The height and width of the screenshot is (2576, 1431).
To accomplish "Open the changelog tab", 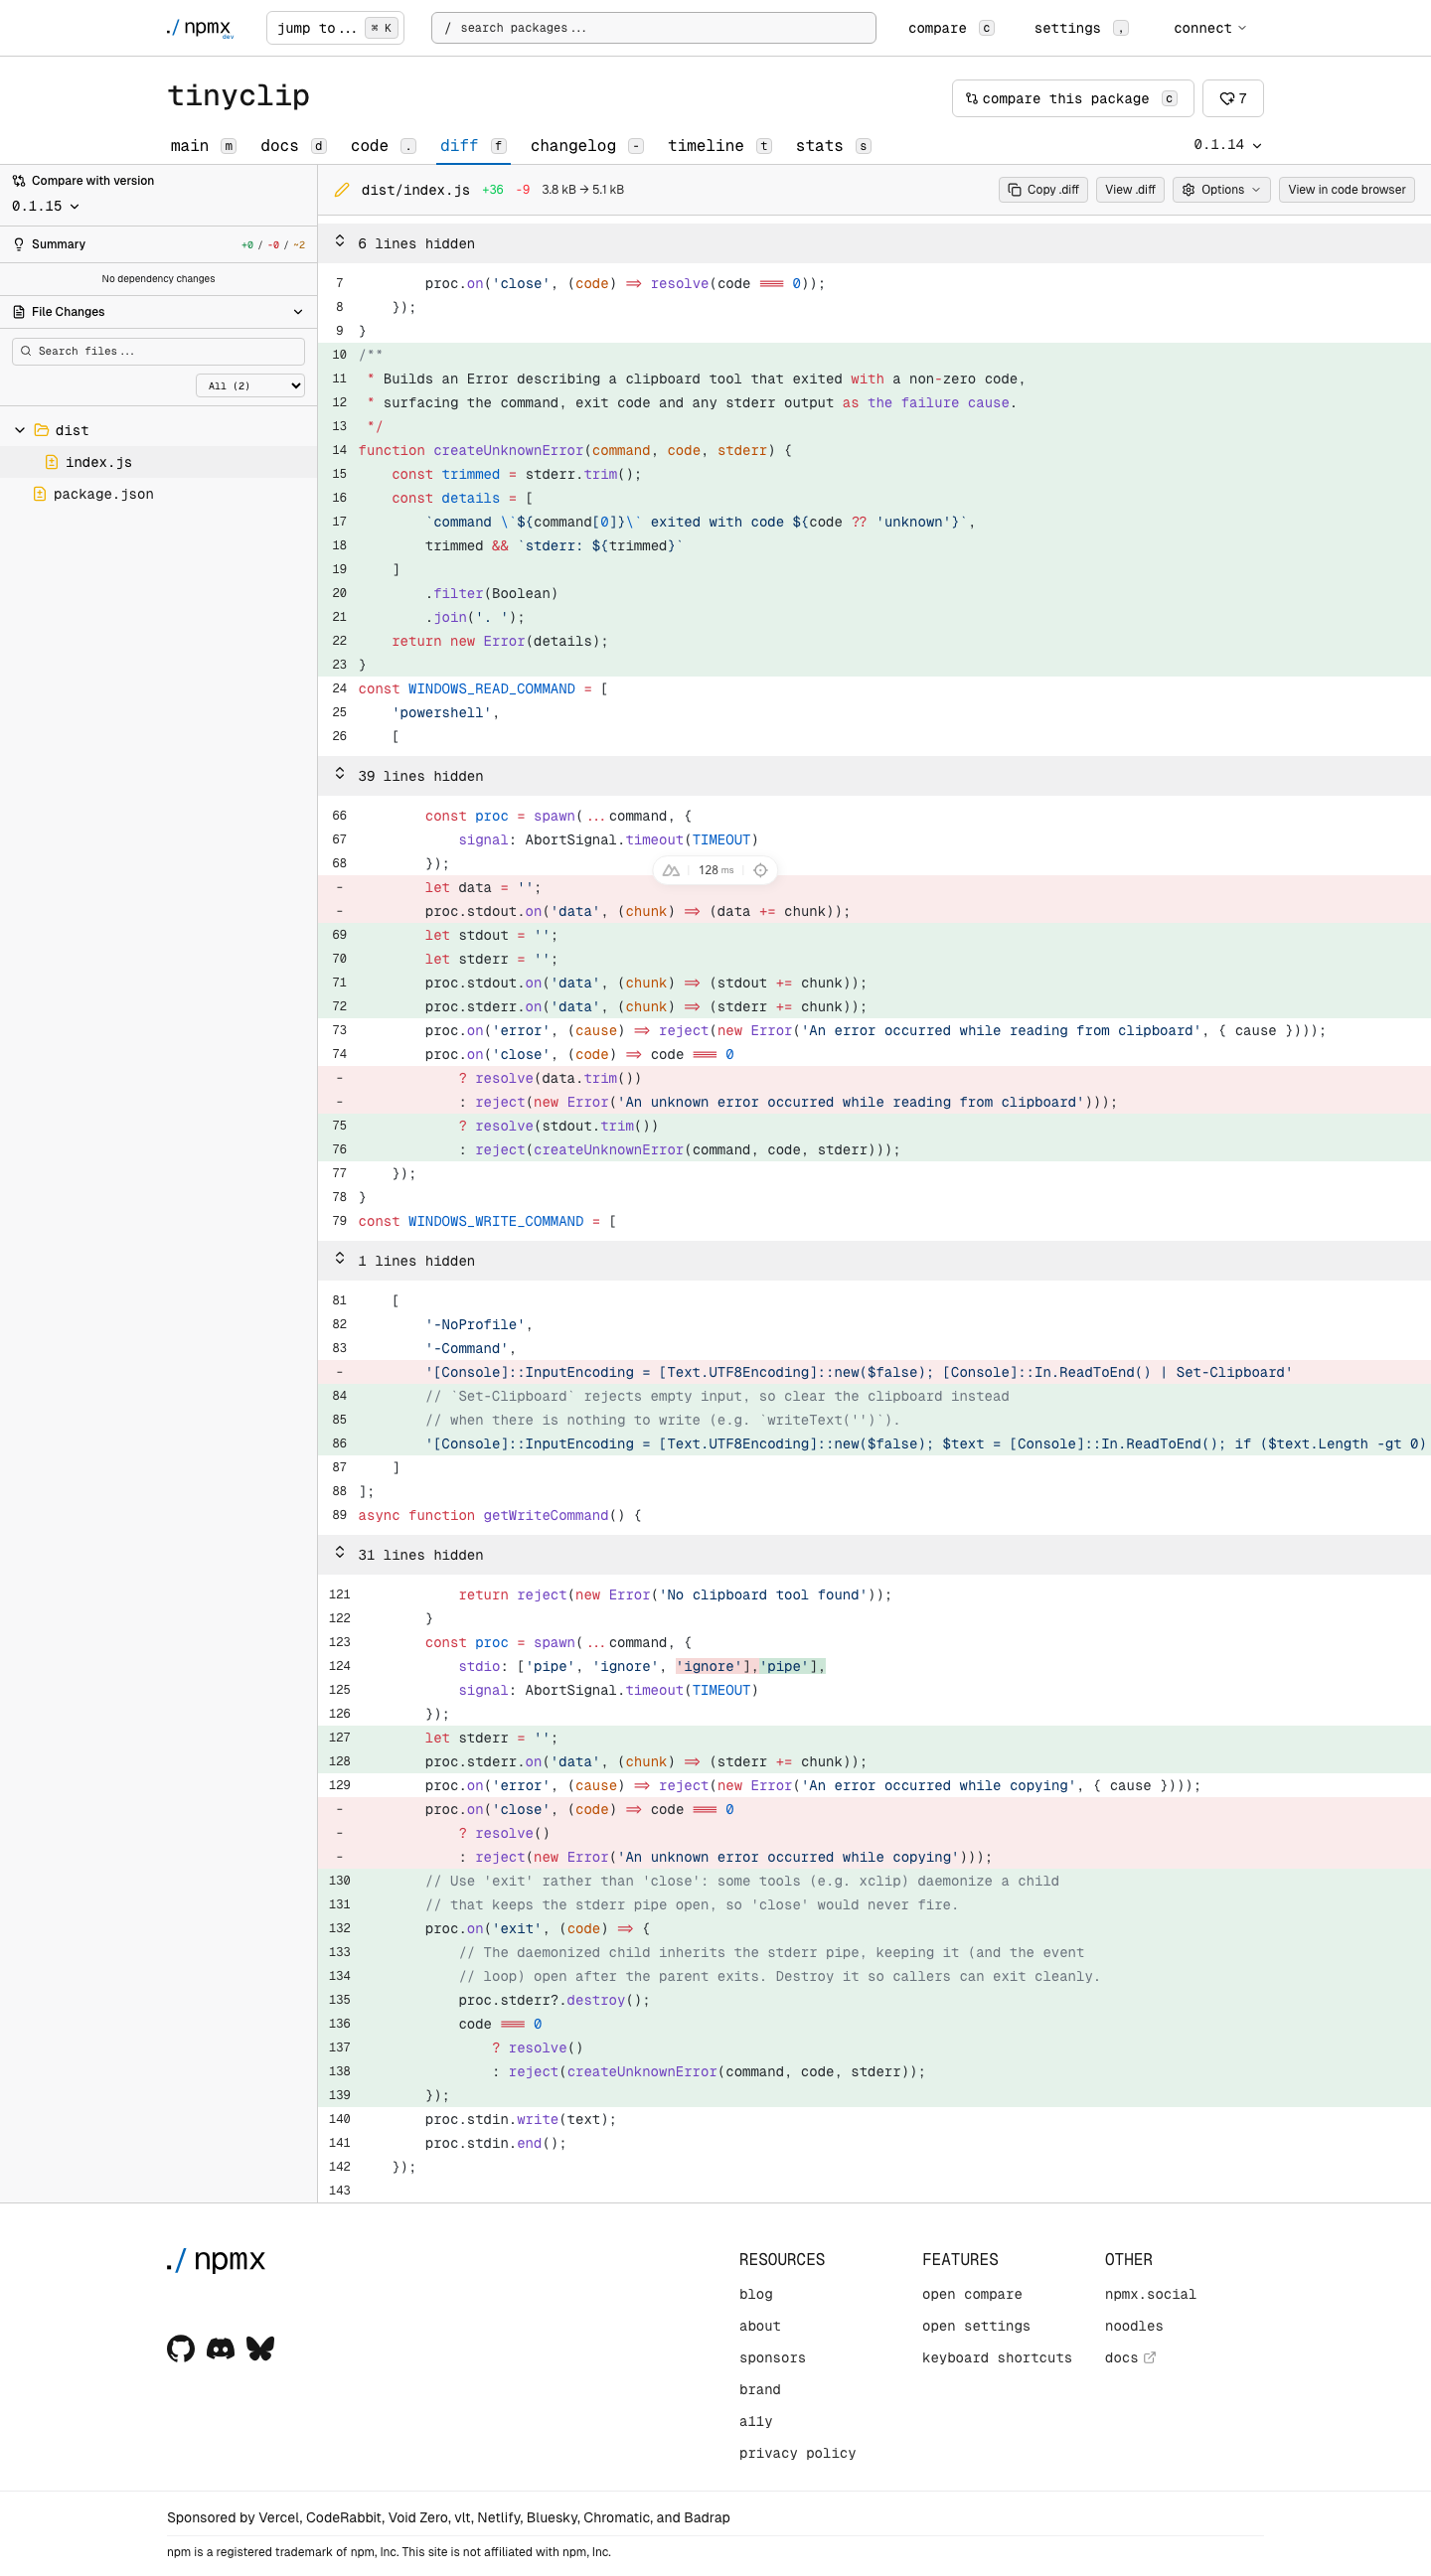I will 586,145.
